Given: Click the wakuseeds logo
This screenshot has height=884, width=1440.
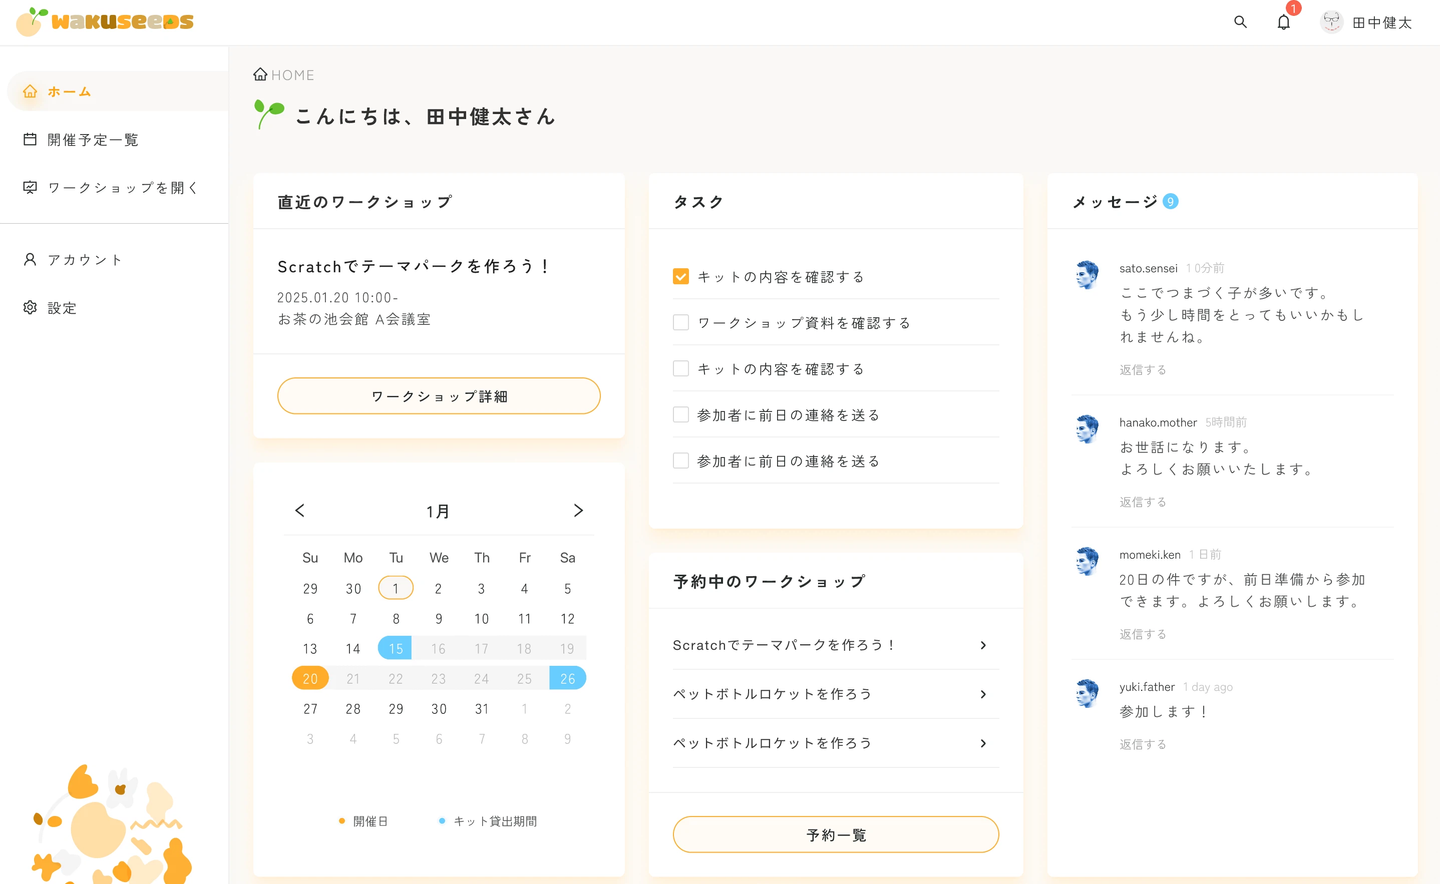Looking at the screenshot, I should coord(105,21).
